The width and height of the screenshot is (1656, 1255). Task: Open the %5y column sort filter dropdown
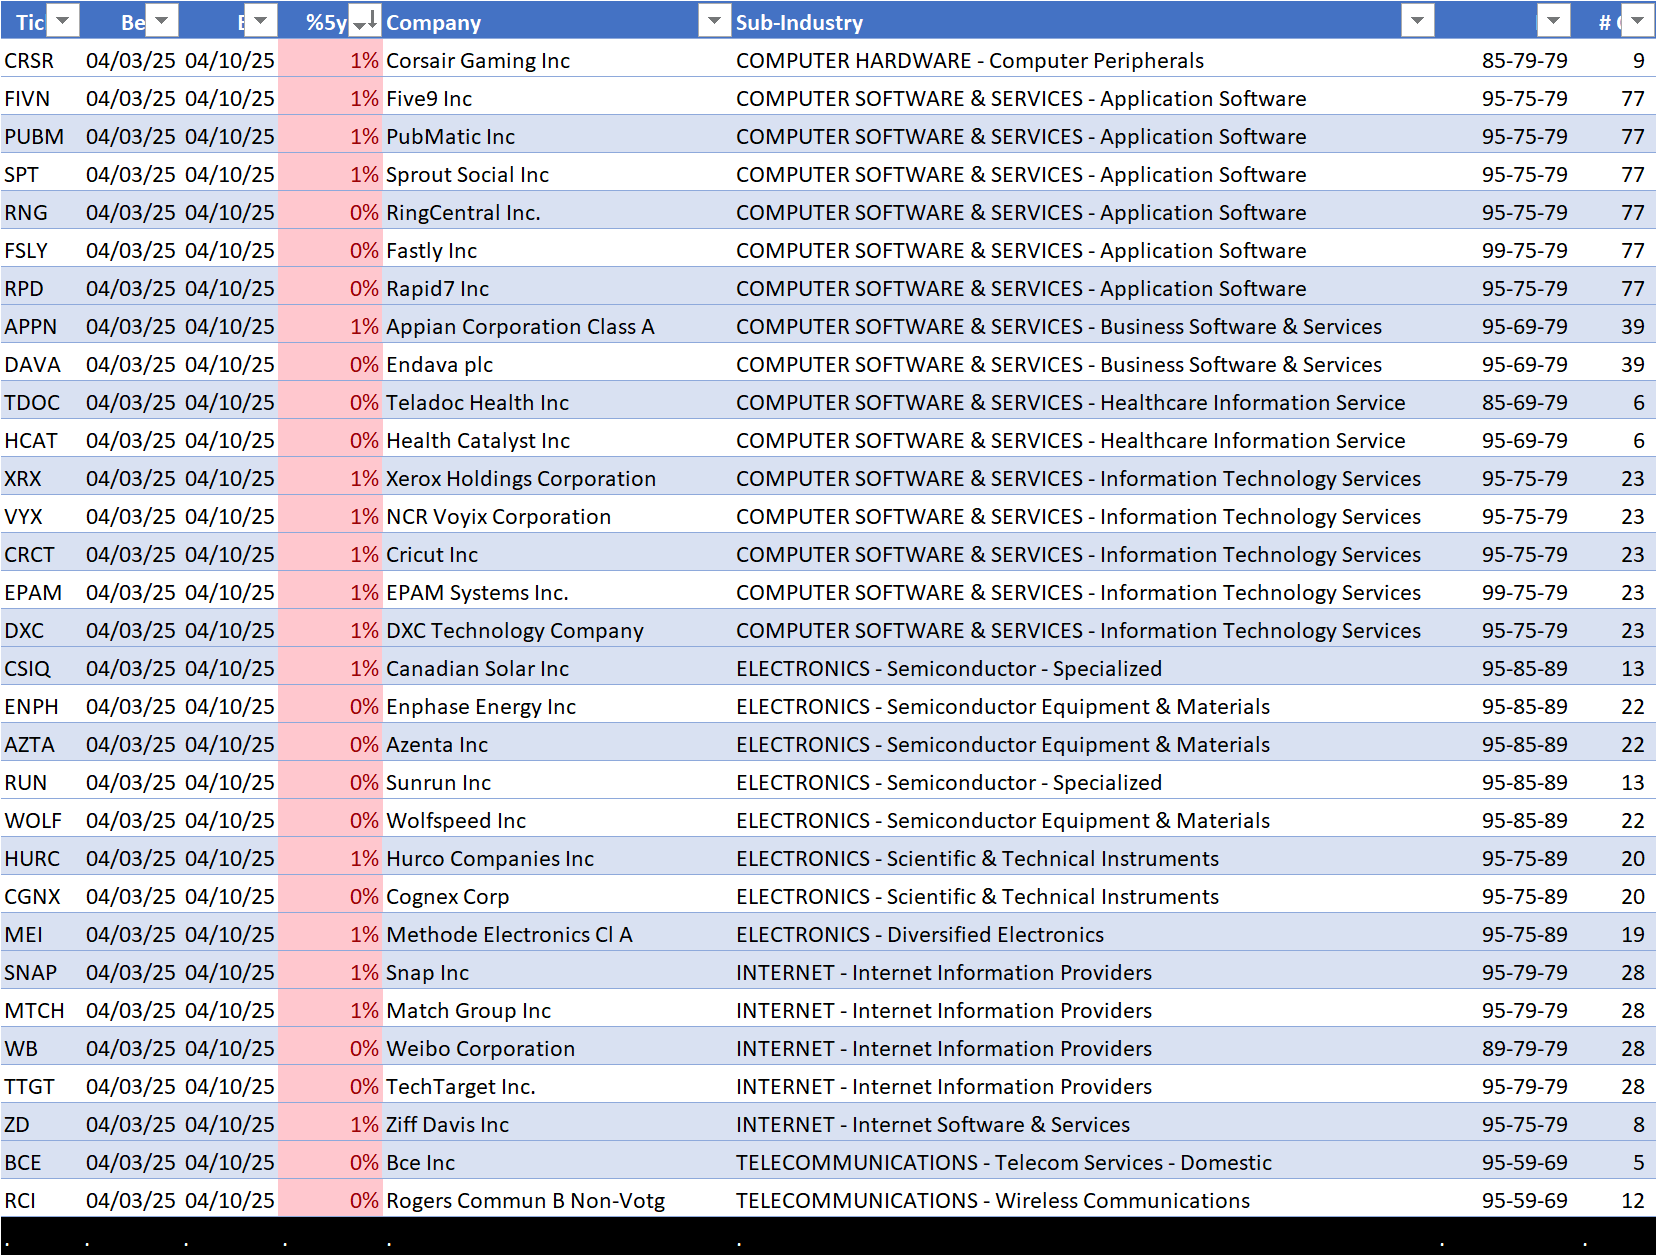pyautogui.click(x=365, y=21)
